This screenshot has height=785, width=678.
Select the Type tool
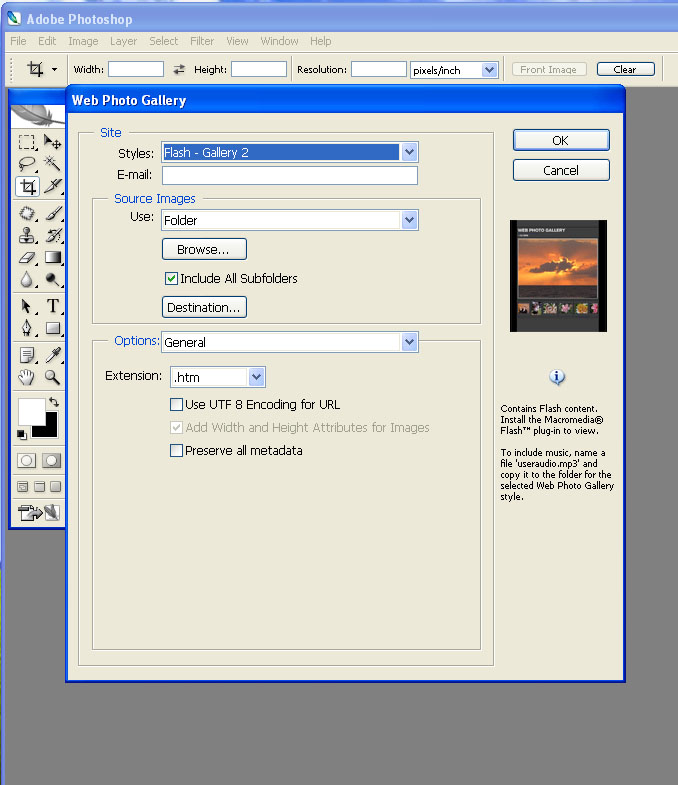[x=52, y=306]
